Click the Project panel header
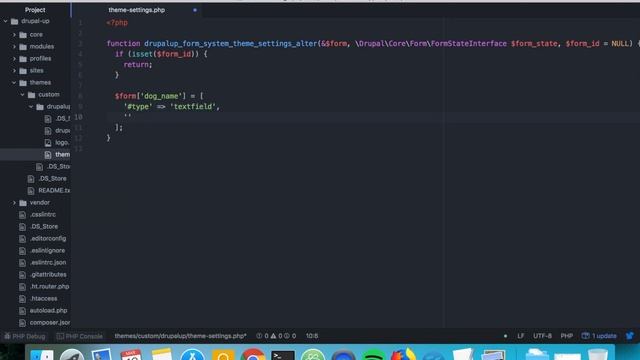The image size is (640, 360). point(35,10)
